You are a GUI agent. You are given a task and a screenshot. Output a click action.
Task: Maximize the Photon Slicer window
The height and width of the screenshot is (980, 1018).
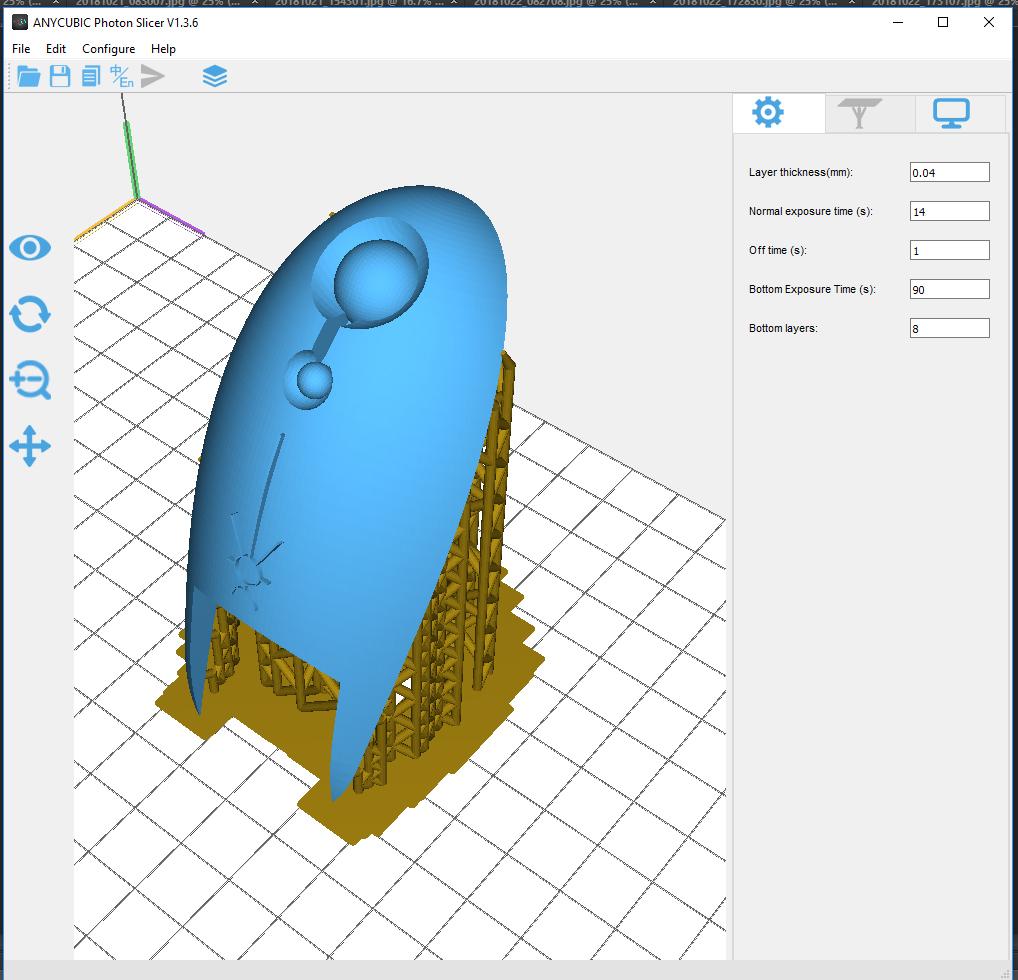(x=943, y=22)
